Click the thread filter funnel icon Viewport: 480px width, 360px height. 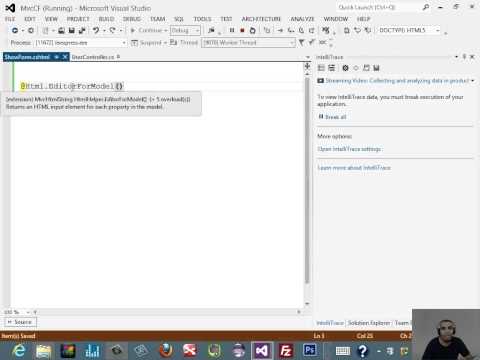click(301, 42)
